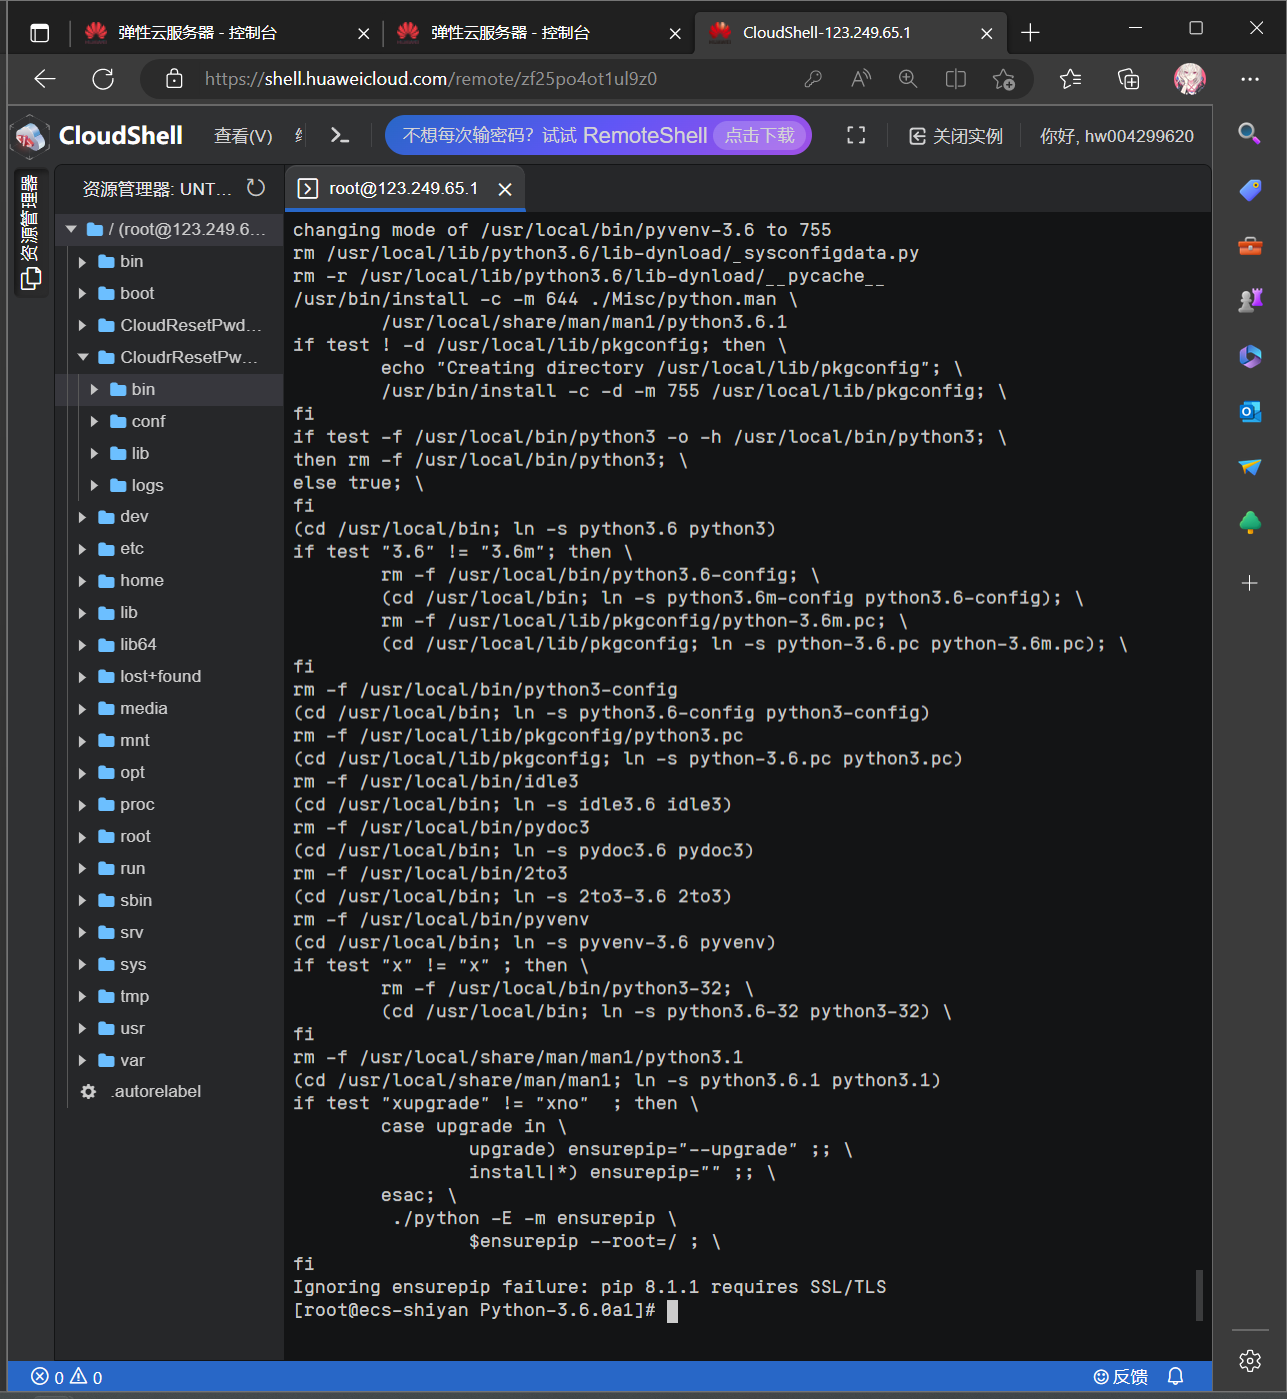Image resolution: width=1287 pixels, height=1399 pixels.
Task: Add this page to favorites
Action: pyautogui.click(x=1004, y=79)
